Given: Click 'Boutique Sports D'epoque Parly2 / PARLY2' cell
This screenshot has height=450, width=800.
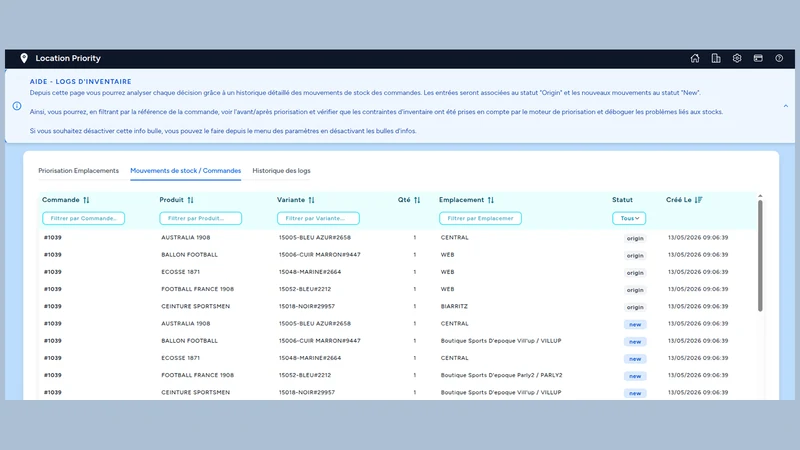Looking at the screenshot, I should pos(502,375).
